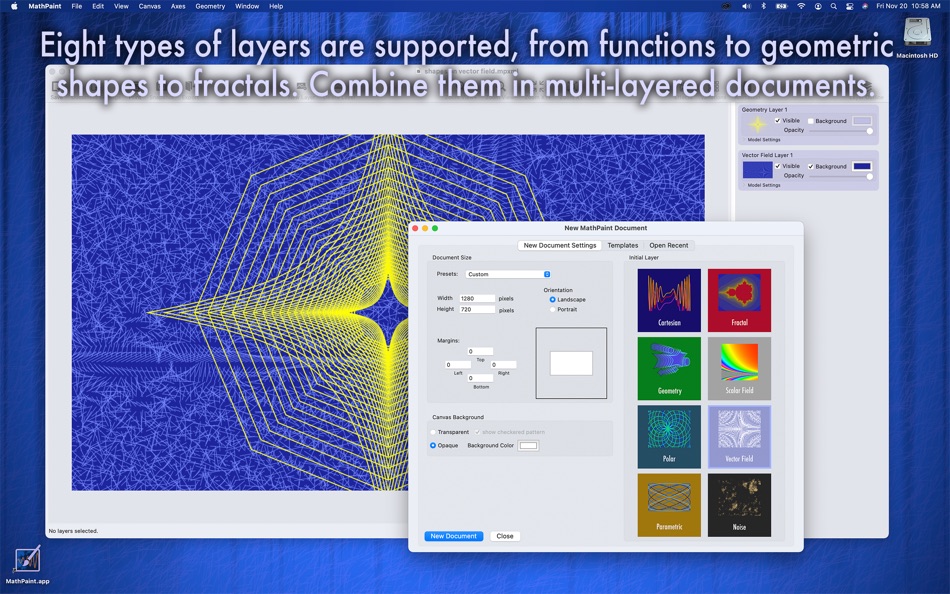Click the Siri icon in menu bar

pyautogui.click(x=865, y=6)
